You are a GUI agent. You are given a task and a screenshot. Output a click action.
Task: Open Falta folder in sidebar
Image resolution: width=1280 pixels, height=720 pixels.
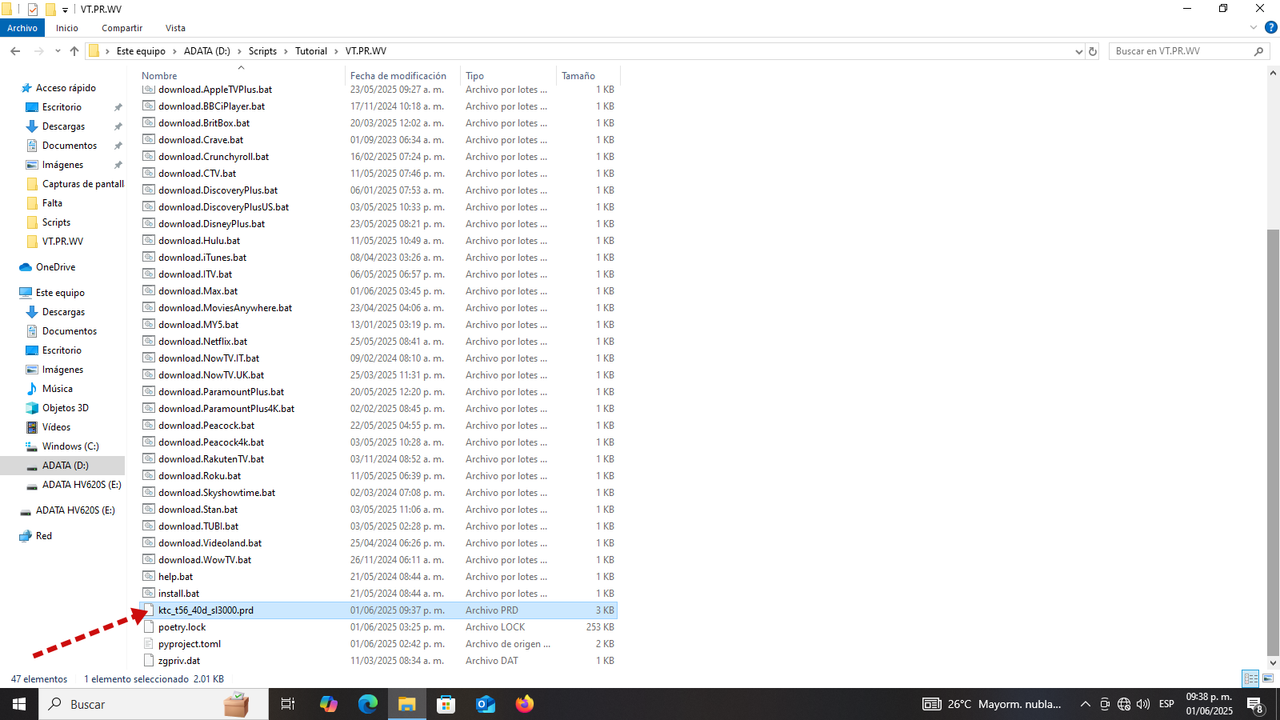coord(52,203)
